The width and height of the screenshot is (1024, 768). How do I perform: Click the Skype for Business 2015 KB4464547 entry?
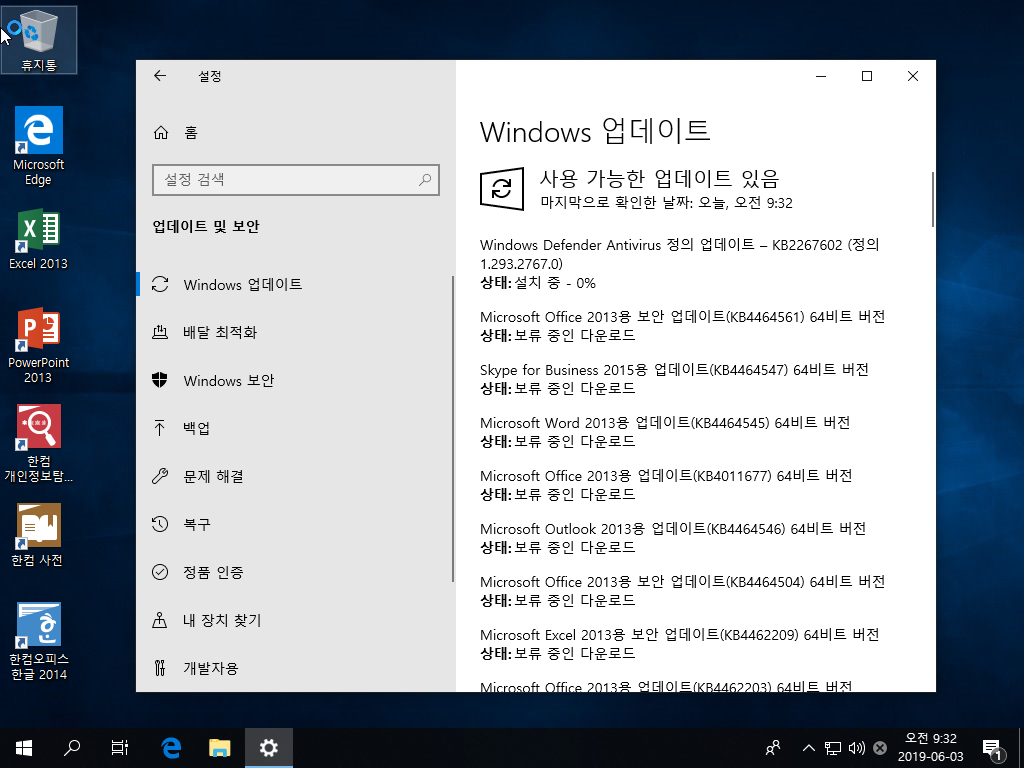(674, 379)
